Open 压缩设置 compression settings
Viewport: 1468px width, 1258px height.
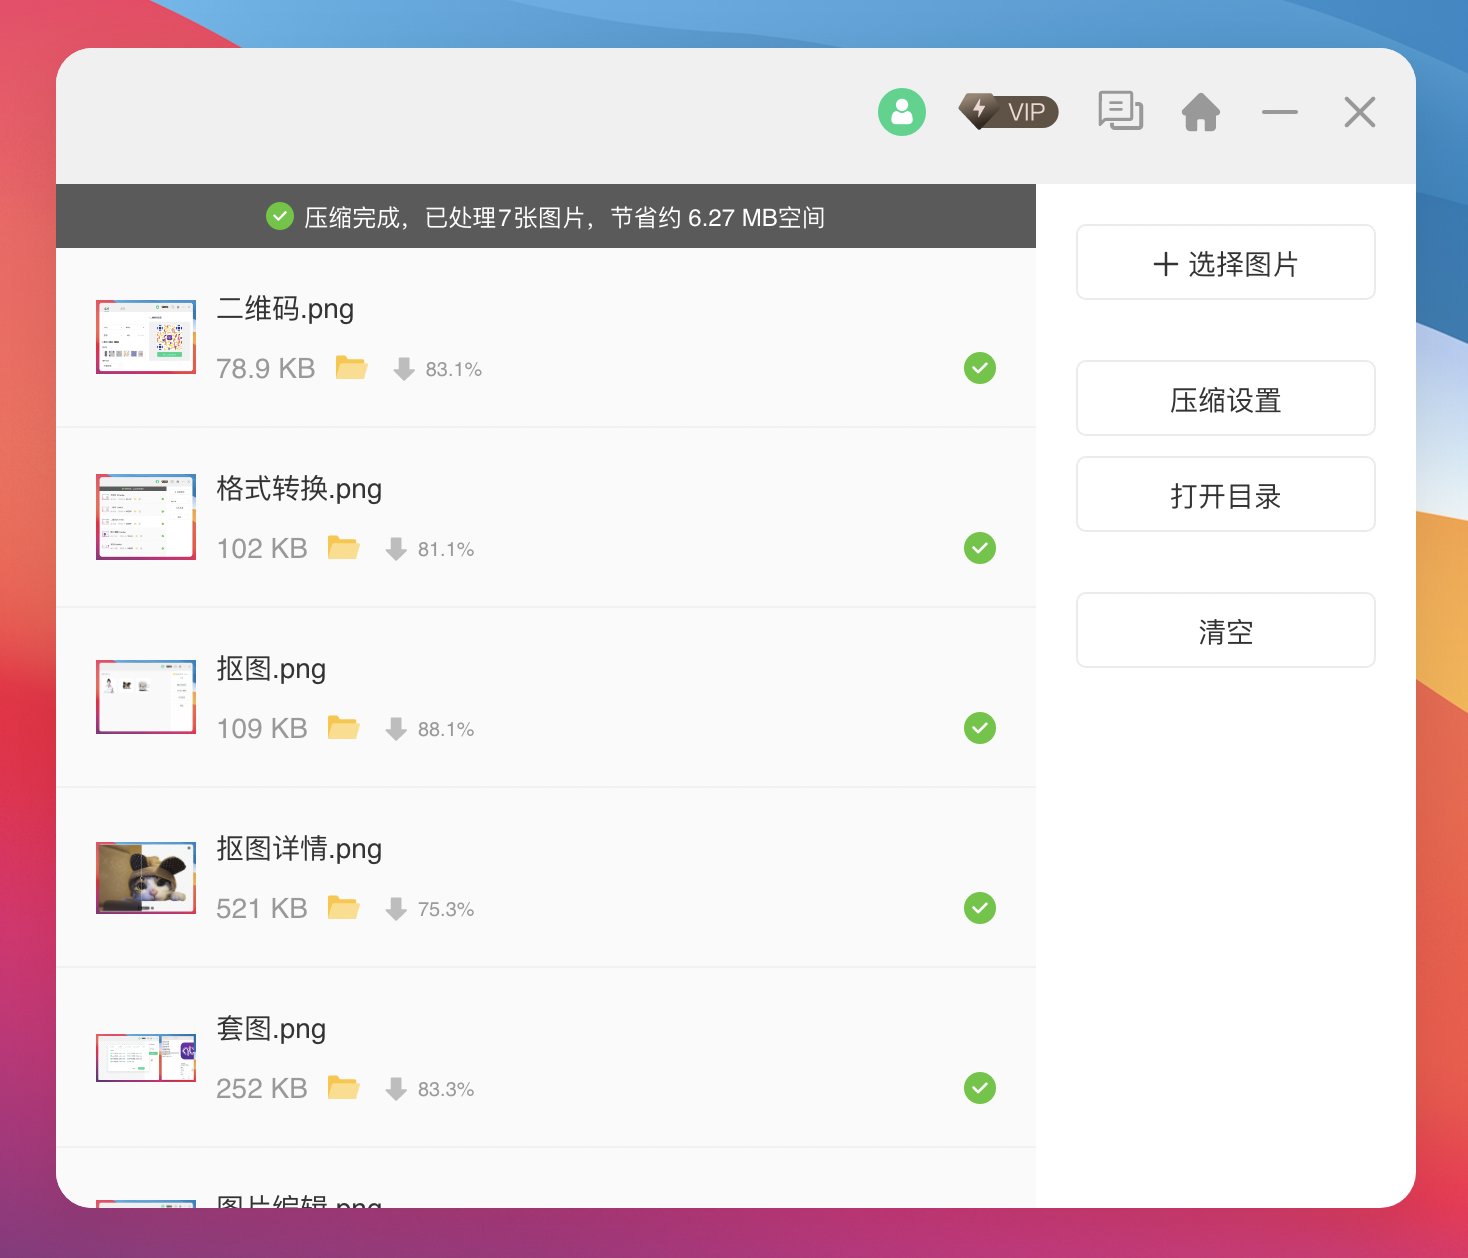tap(1225, 399)
